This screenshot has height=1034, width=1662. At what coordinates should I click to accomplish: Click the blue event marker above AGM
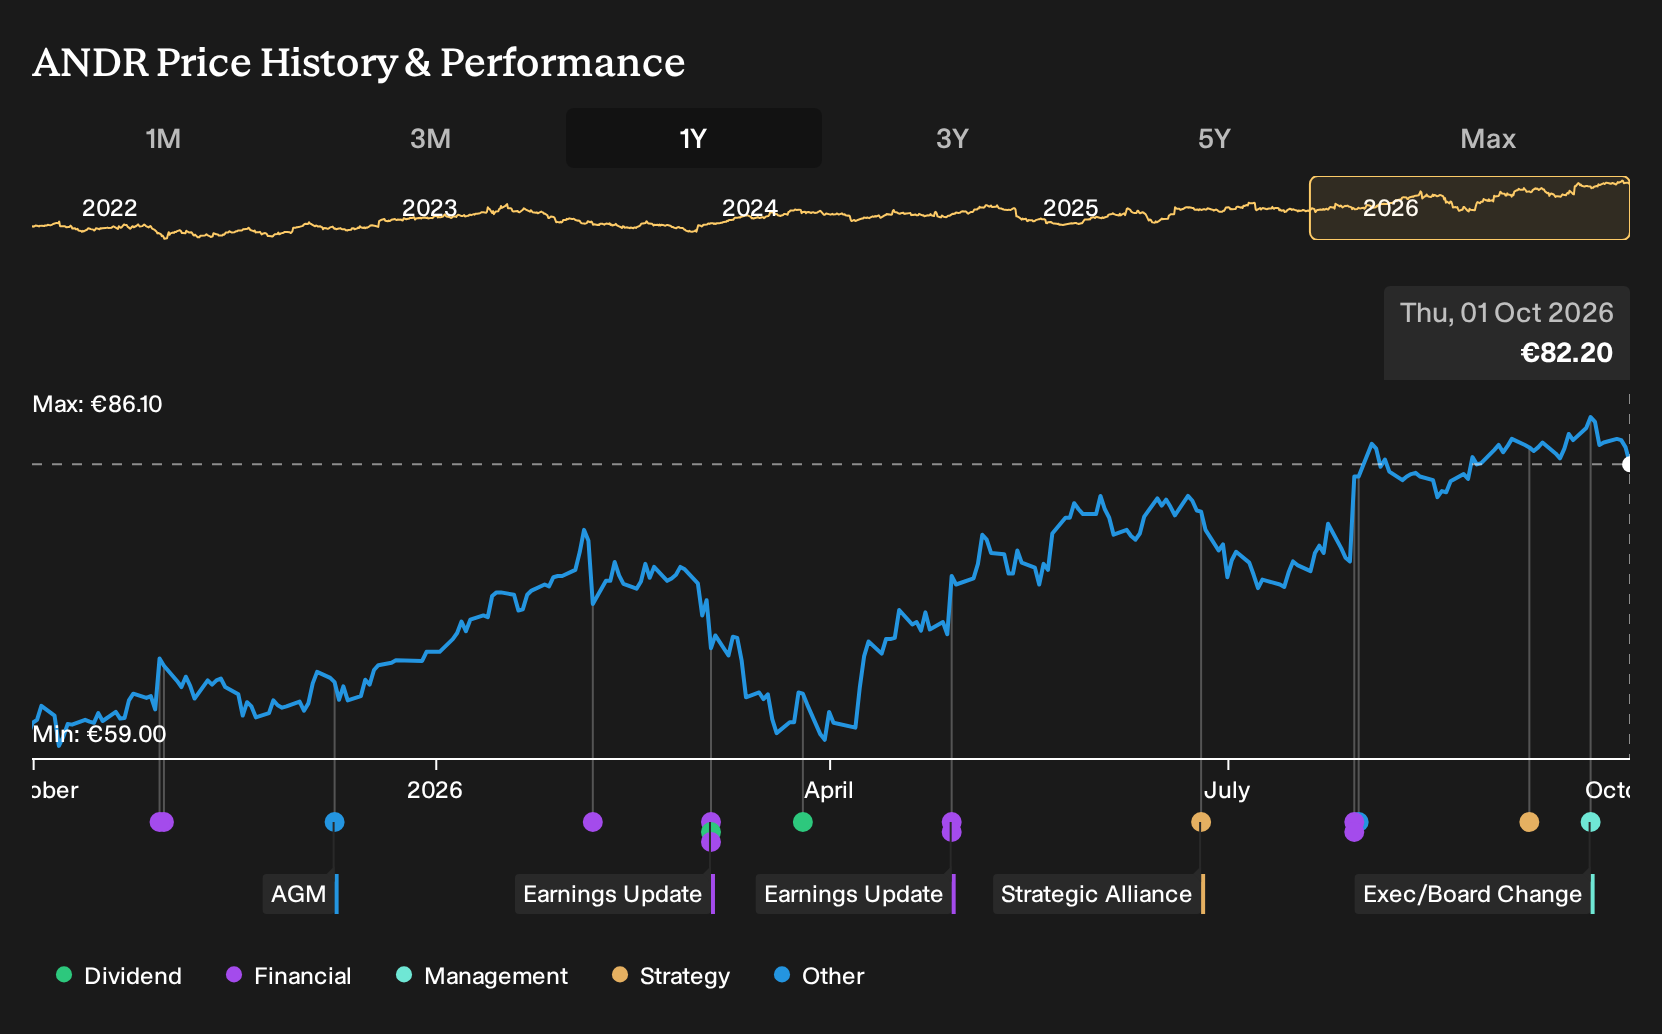coord(335,822)
